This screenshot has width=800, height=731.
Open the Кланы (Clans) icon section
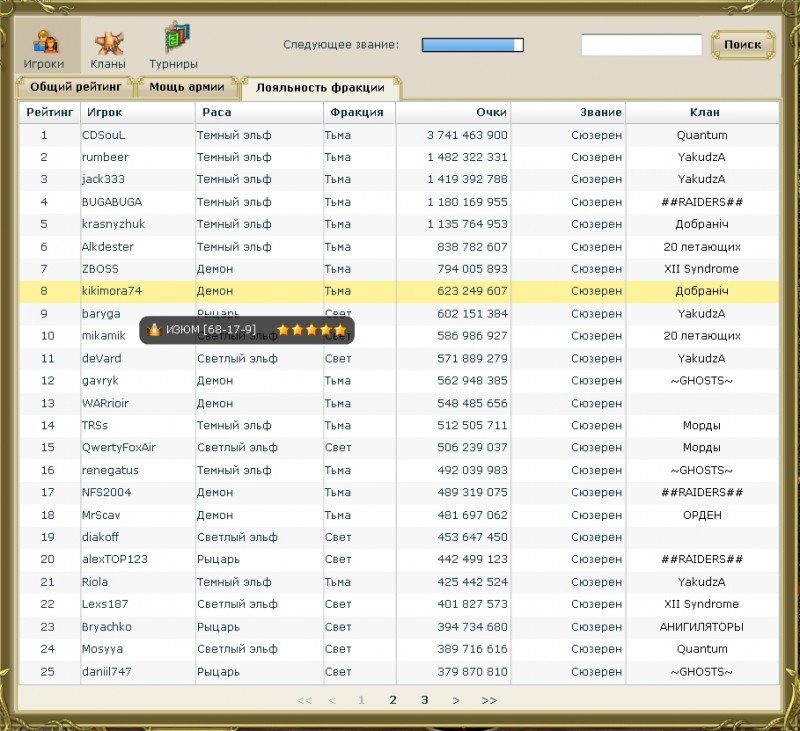(x=108, y=48)
